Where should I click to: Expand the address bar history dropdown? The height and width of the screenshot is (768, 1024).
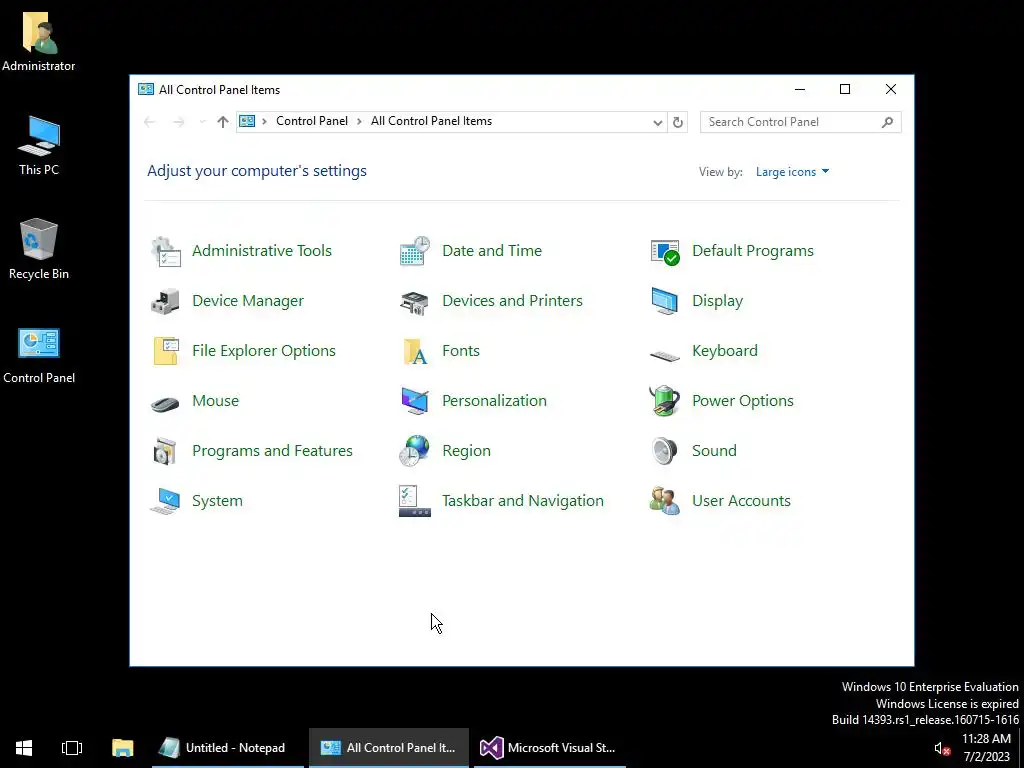658,122
